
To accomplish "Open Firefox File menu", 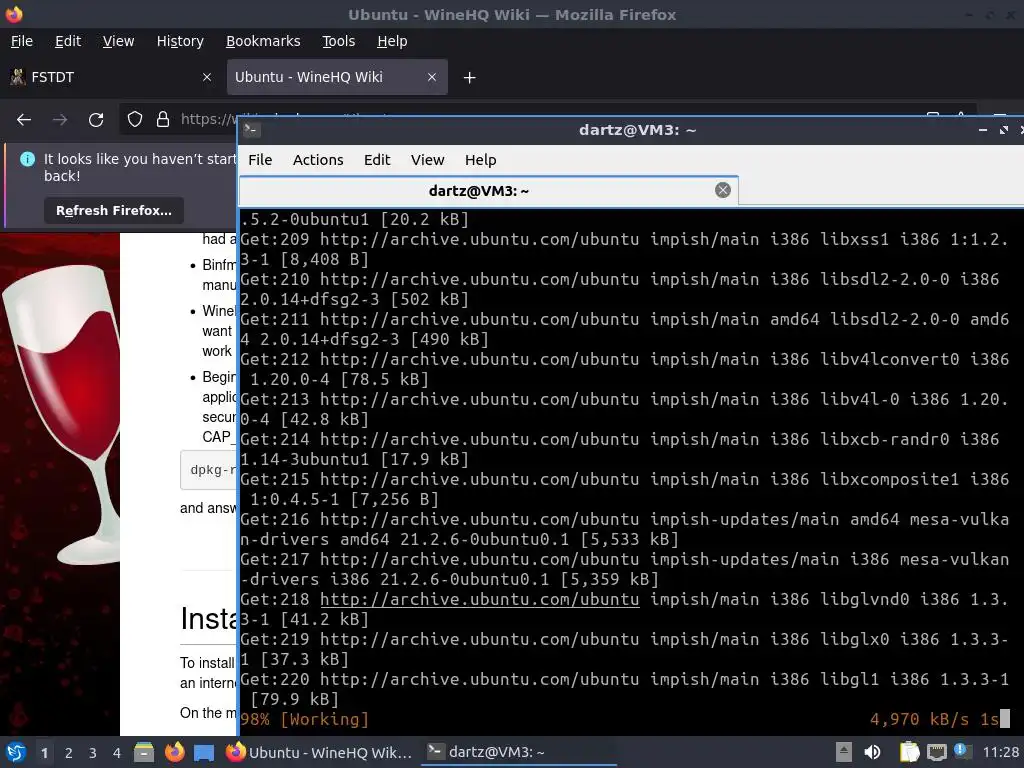I will [x=22, y=41].
